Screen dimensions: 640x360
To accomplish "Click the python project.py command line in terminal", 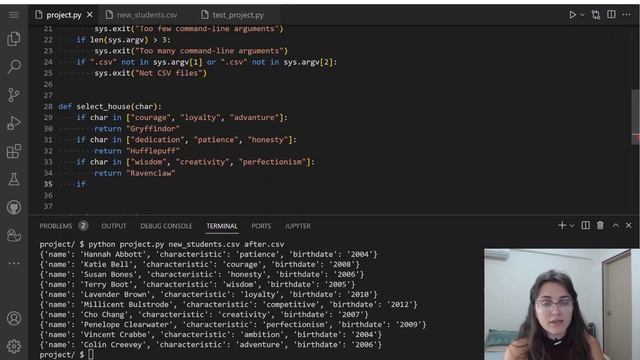I will coord(186,244).
